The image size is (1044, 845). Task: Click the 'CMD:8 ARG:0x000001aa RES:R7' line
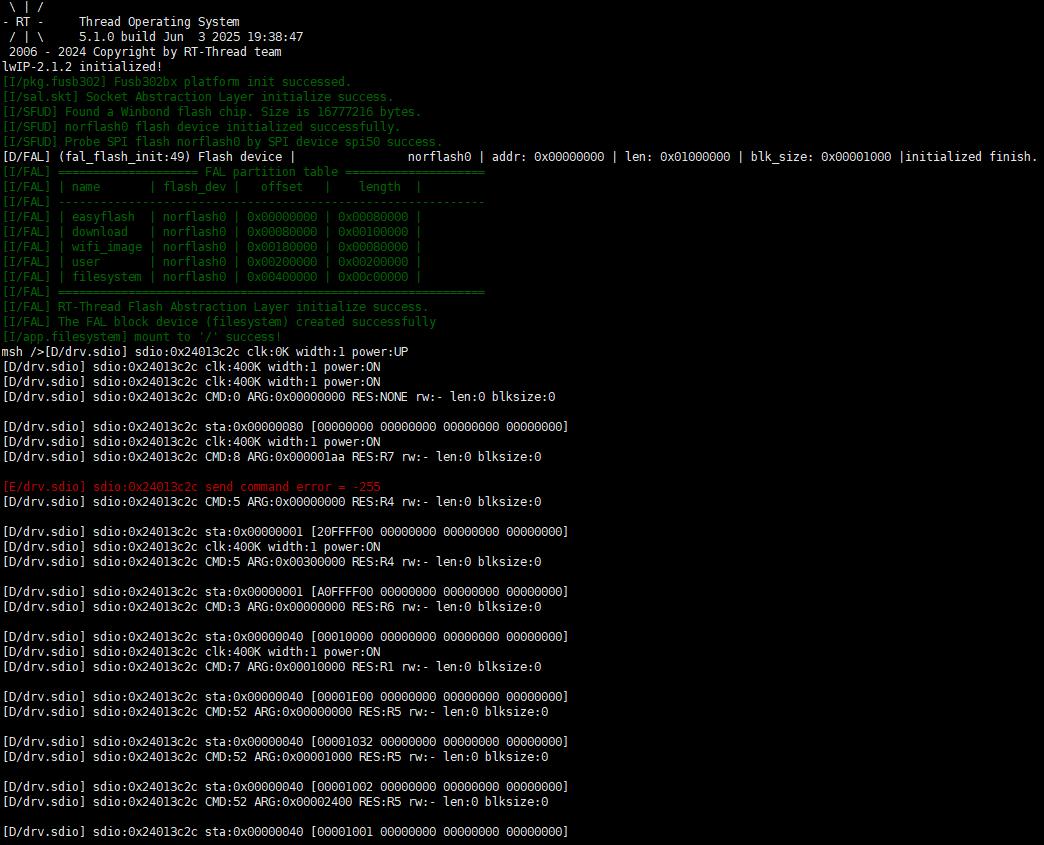(x=272, y=457)
